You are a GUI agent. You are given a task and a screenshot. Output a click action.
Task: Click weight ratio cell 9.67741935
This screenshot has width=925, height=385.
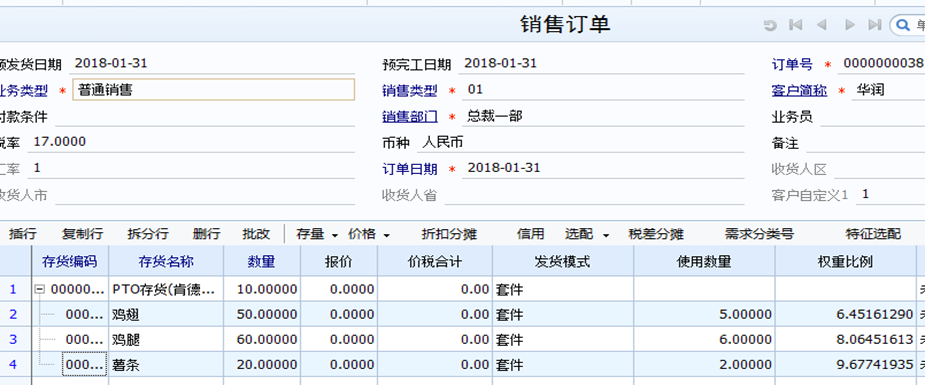[x=845, y=365]
